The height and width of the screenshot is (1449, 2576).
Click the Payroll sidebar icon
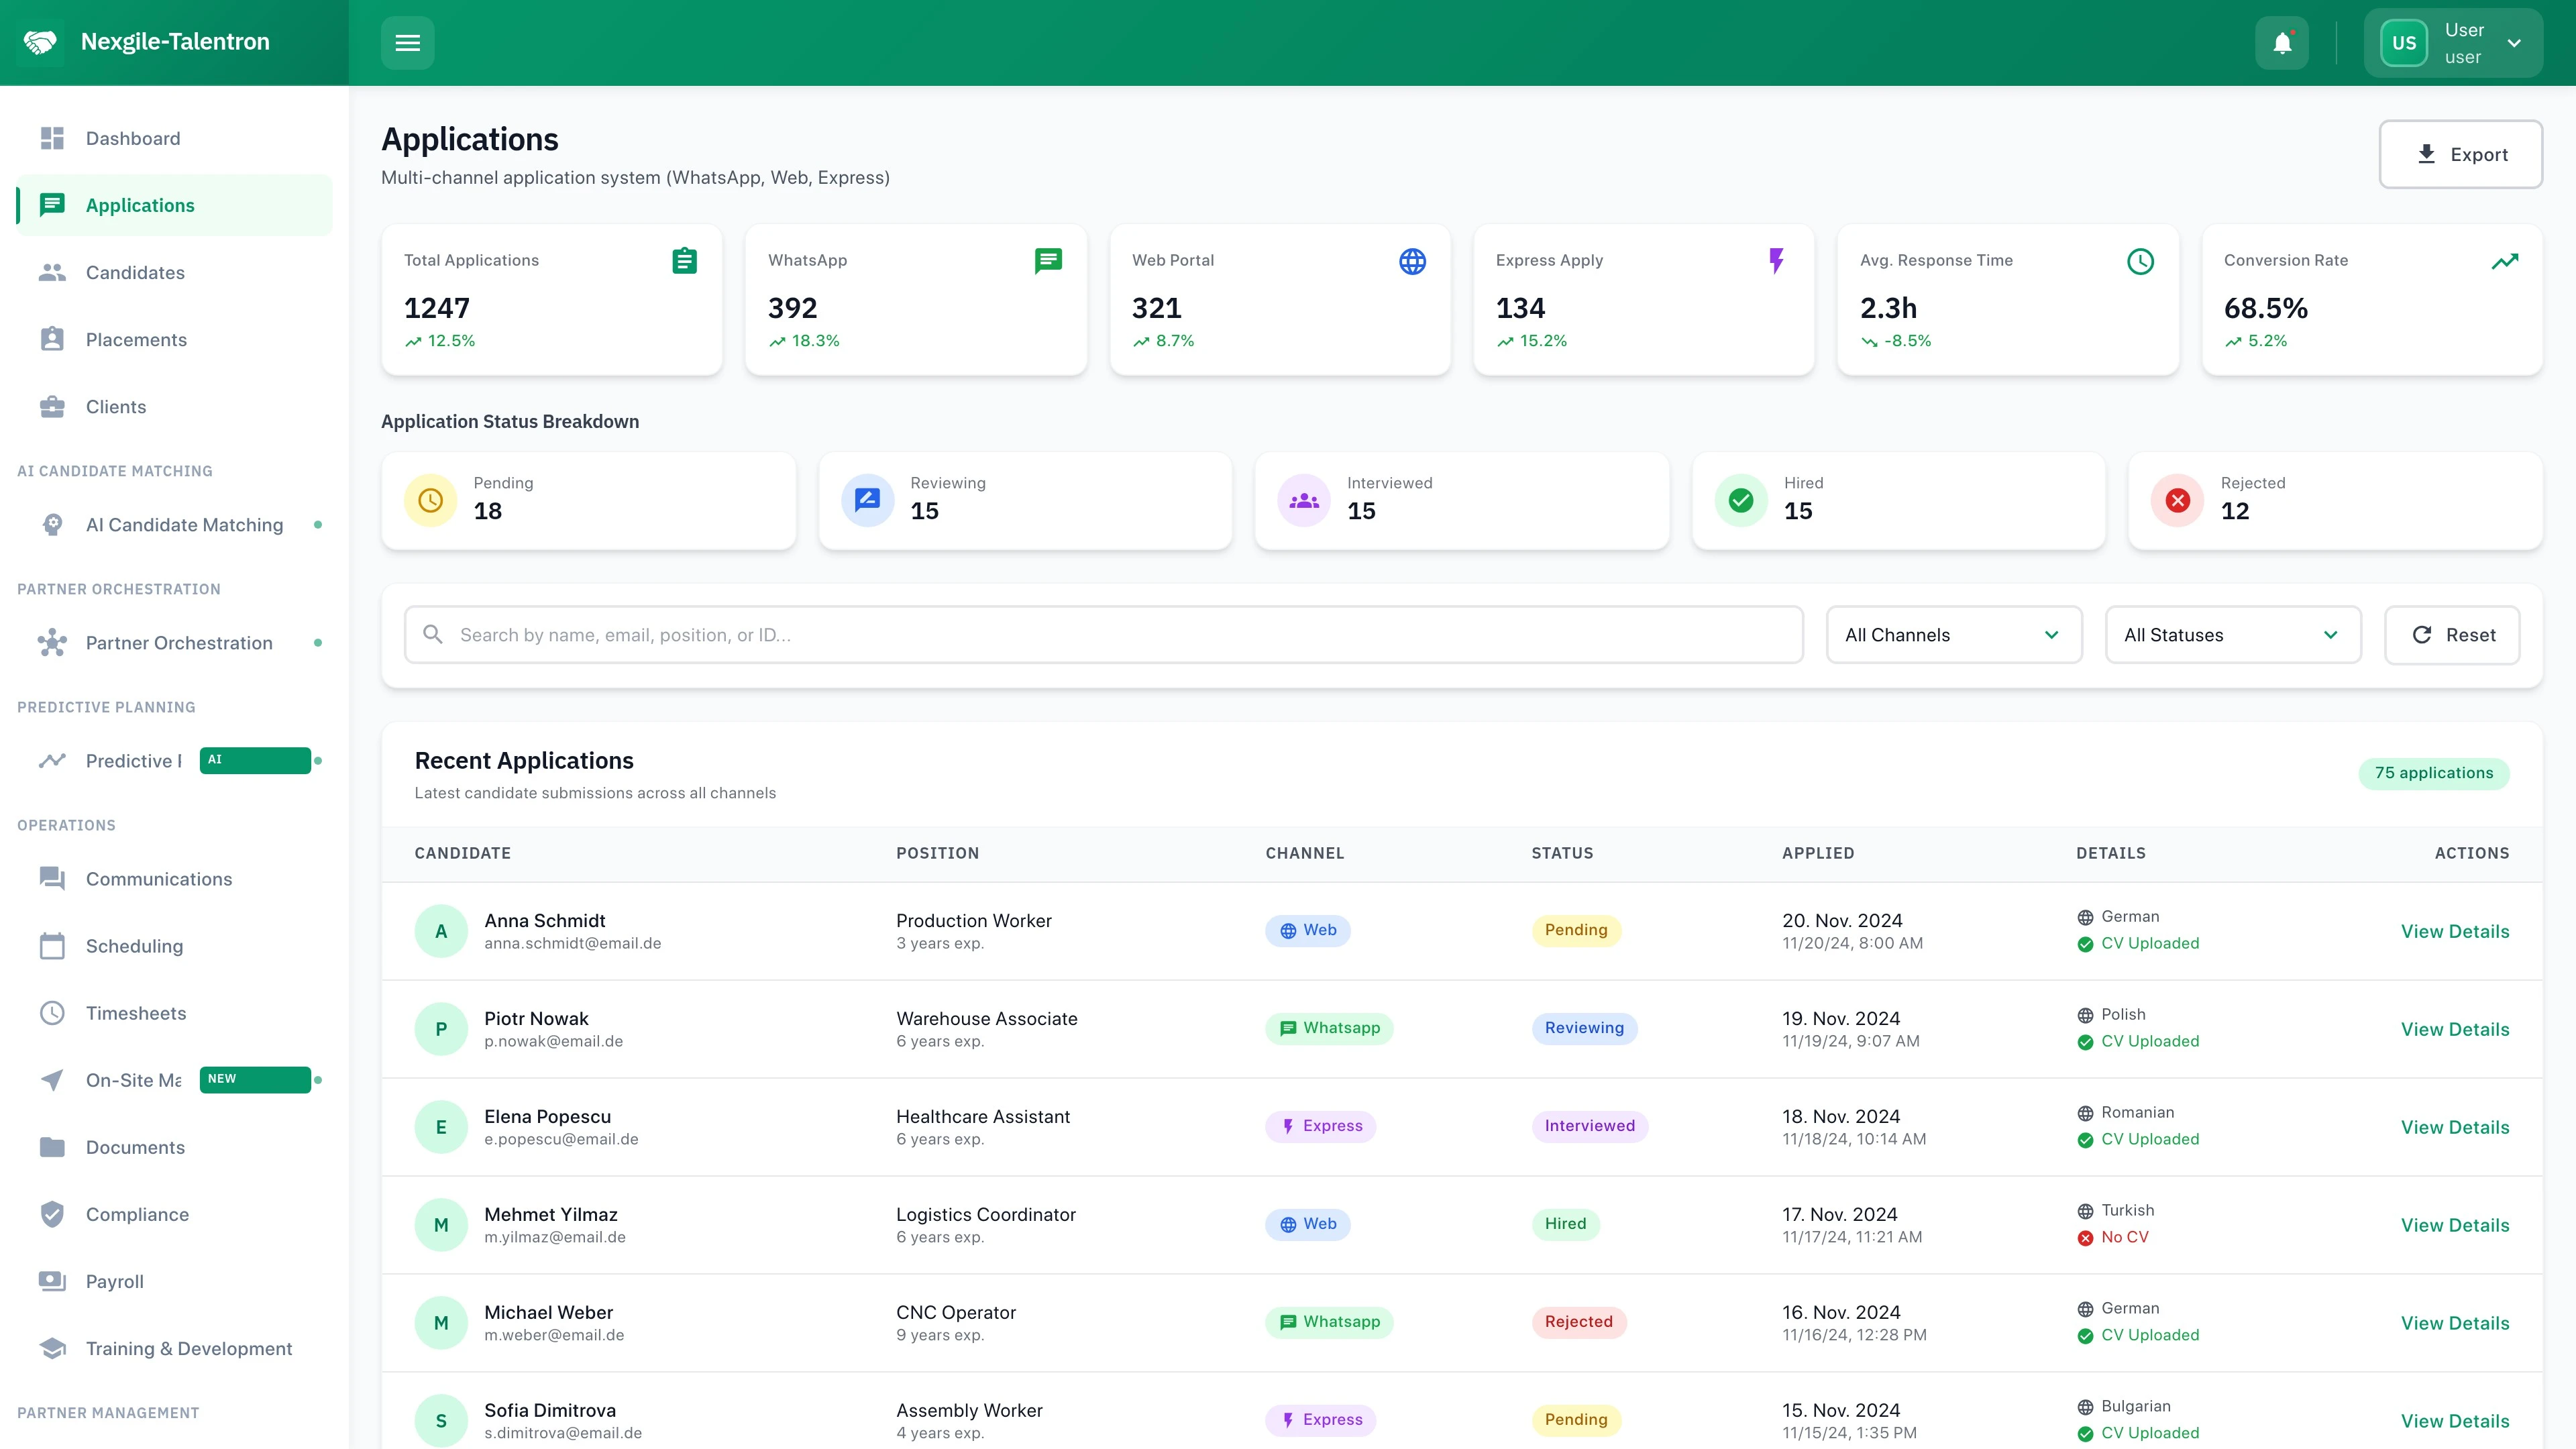[52, 1281]
